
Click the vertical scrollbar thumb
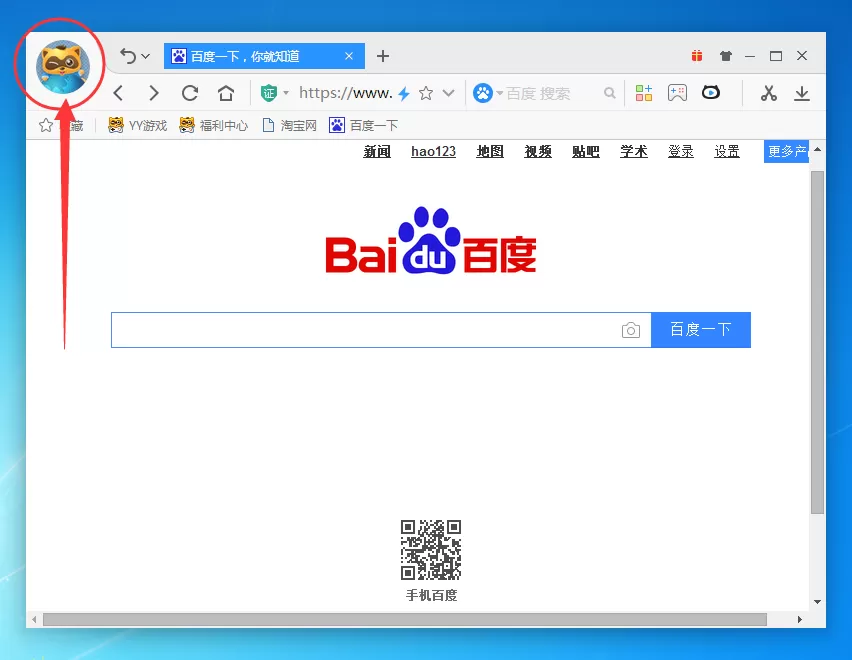[817, 343]
